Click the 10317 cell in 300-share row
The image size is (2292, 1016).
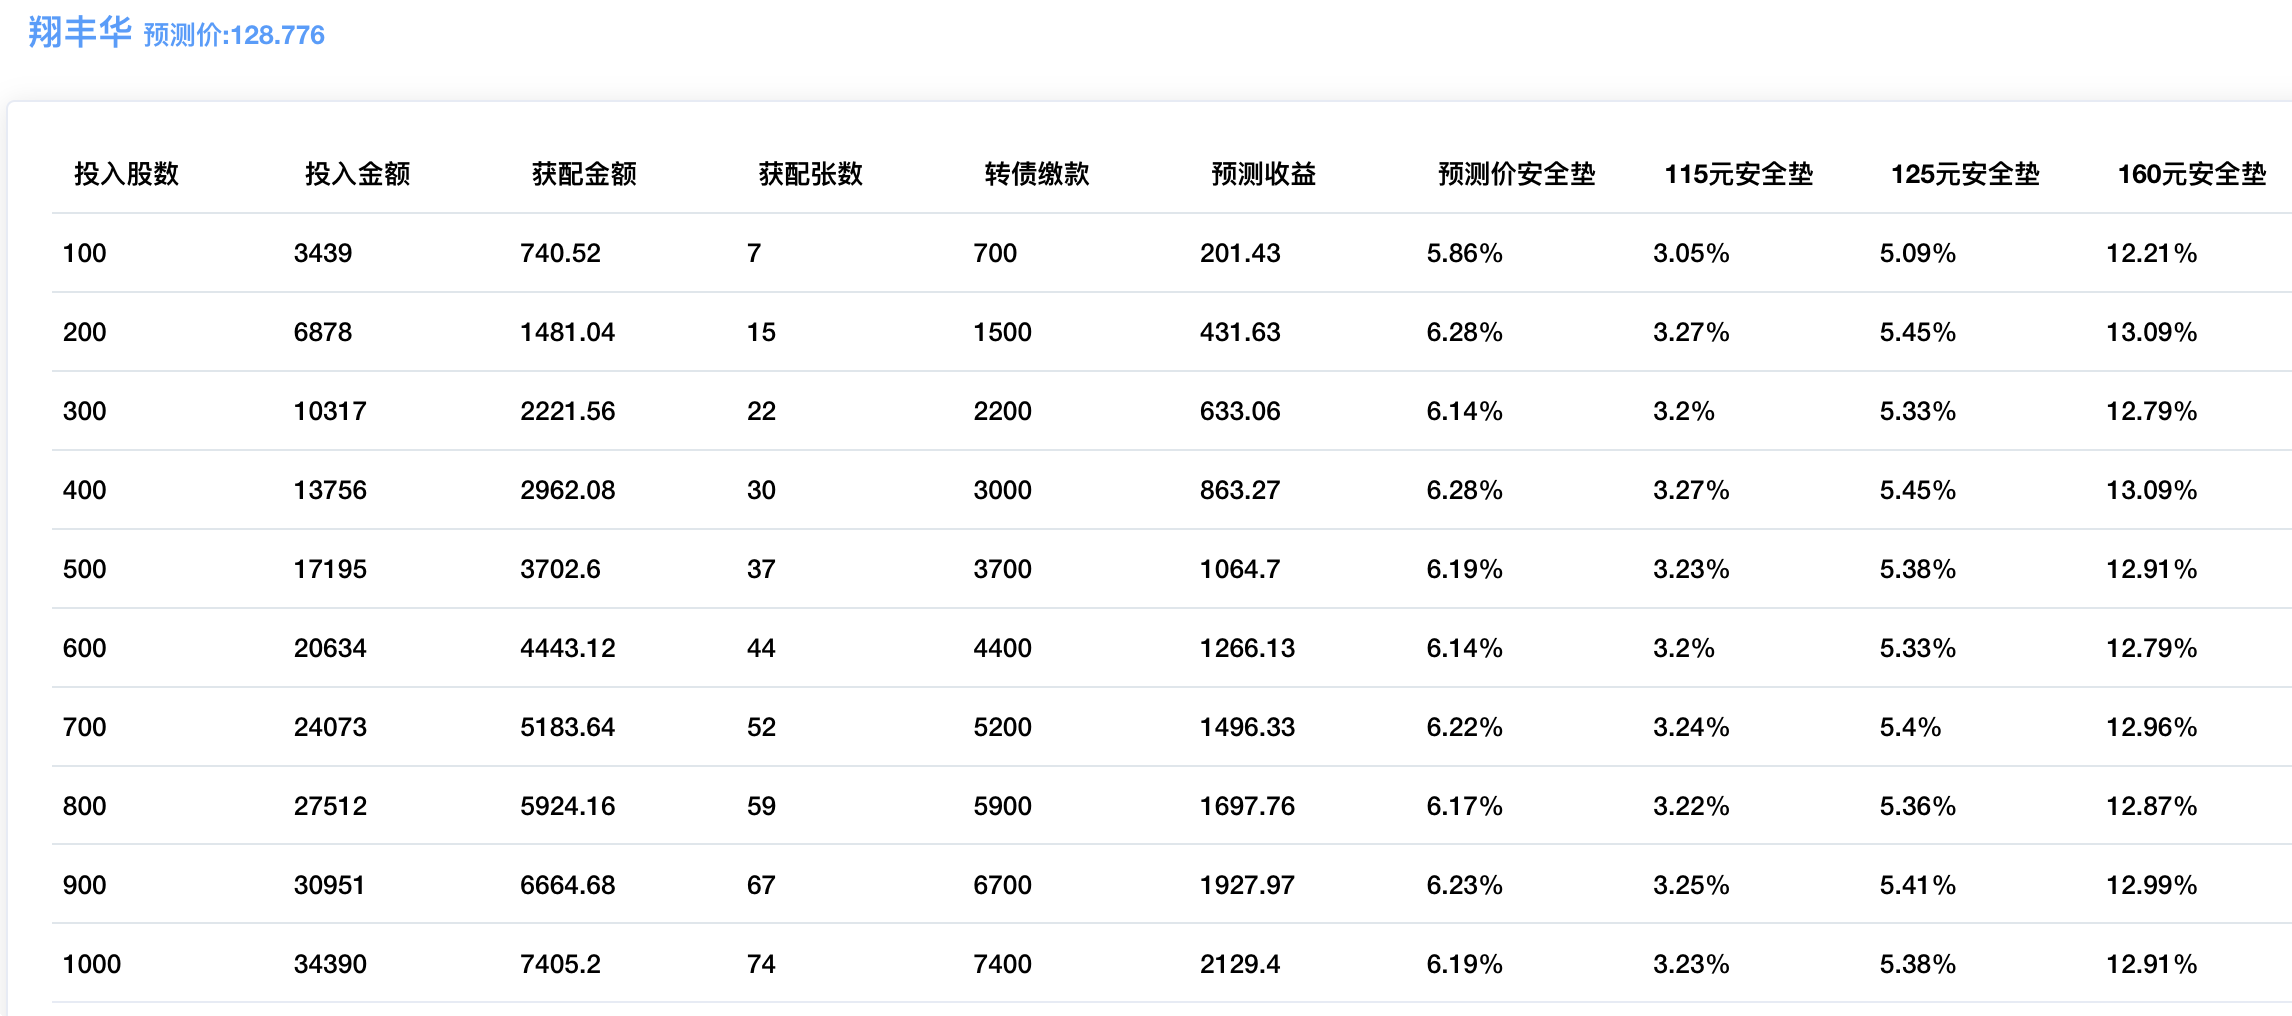330,411
